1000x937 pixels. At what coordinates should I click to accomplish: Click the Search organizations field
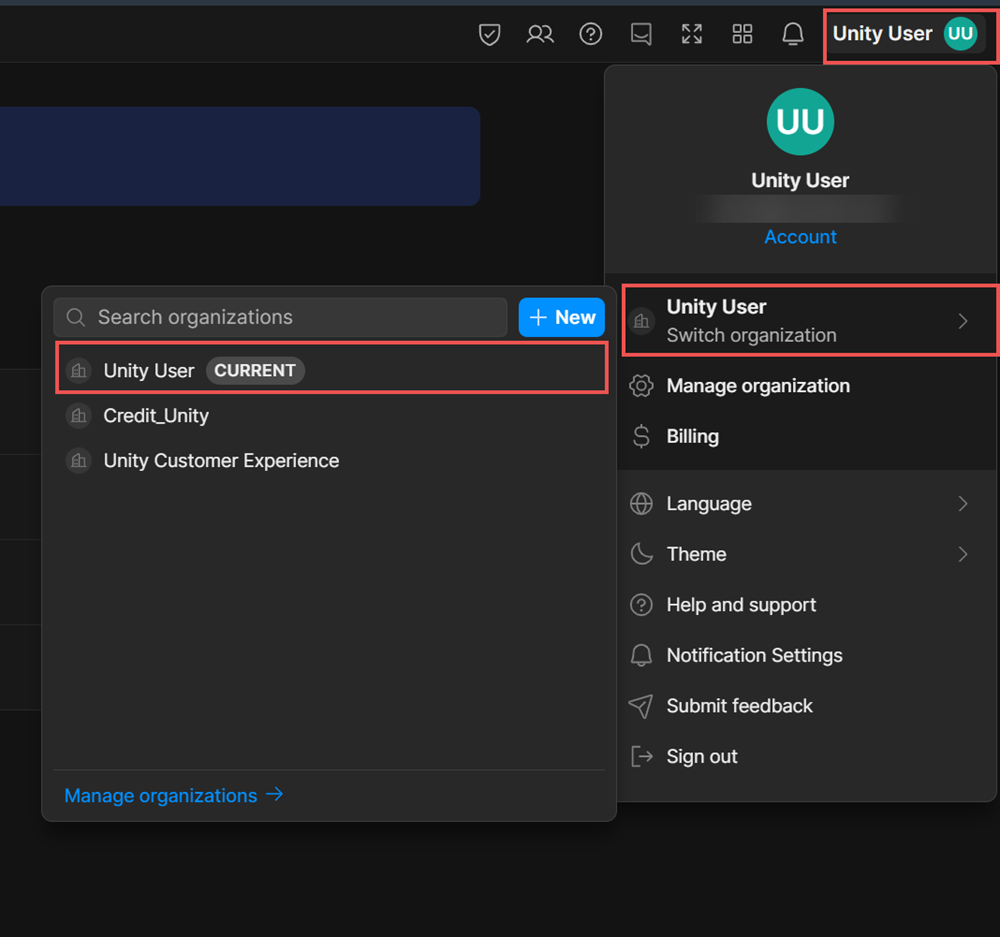[290, 317]
